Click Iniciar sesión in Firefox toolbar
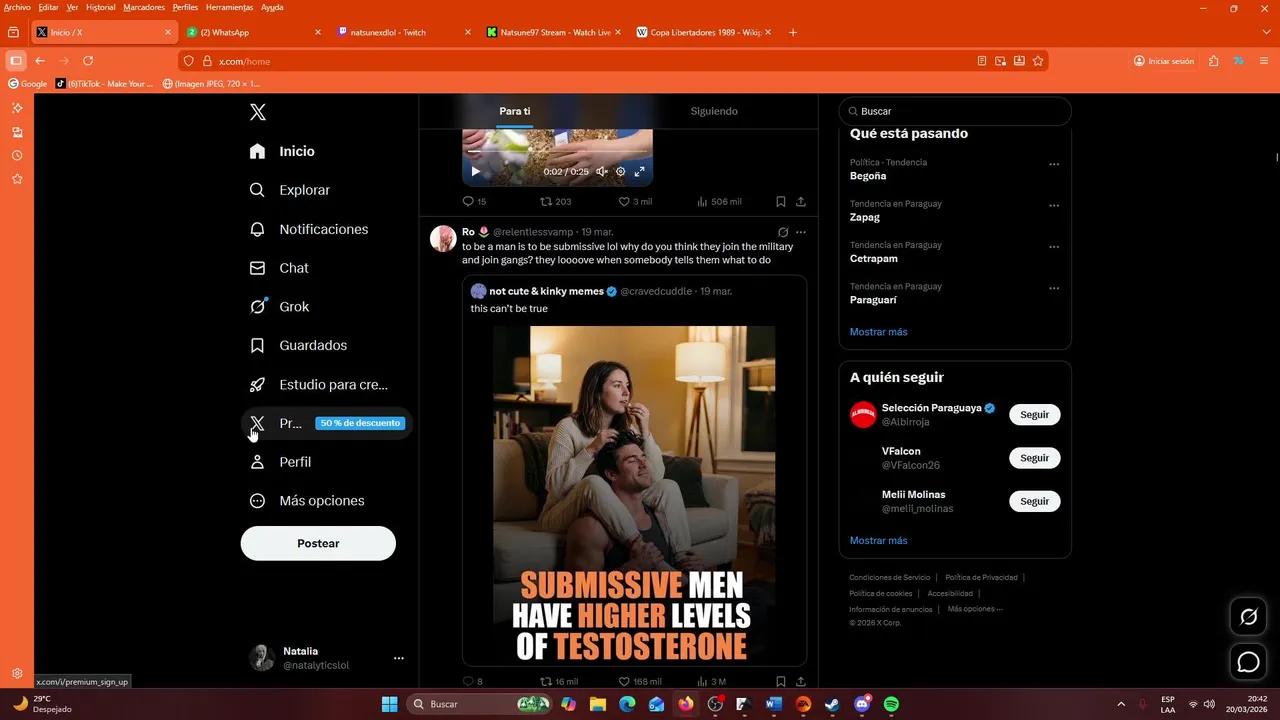 coord(1164,61)
